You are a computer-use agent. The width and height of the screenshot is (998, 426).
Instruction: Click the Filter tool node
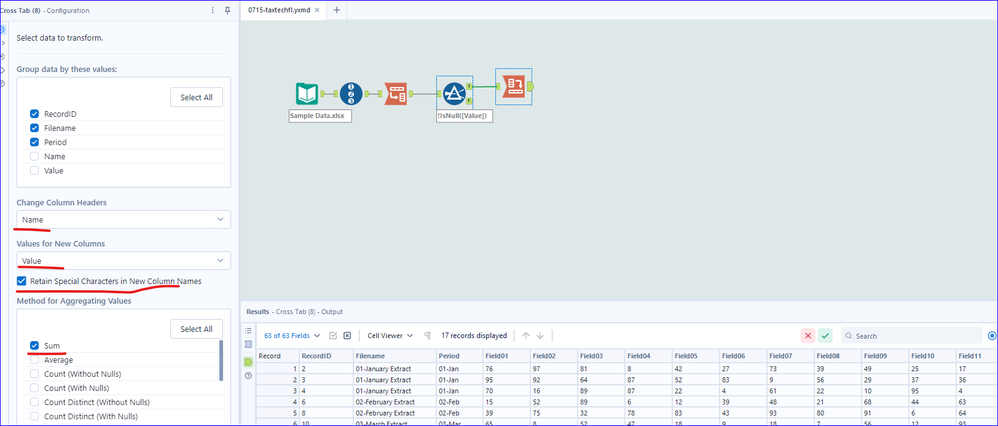[x=453, y=94]
